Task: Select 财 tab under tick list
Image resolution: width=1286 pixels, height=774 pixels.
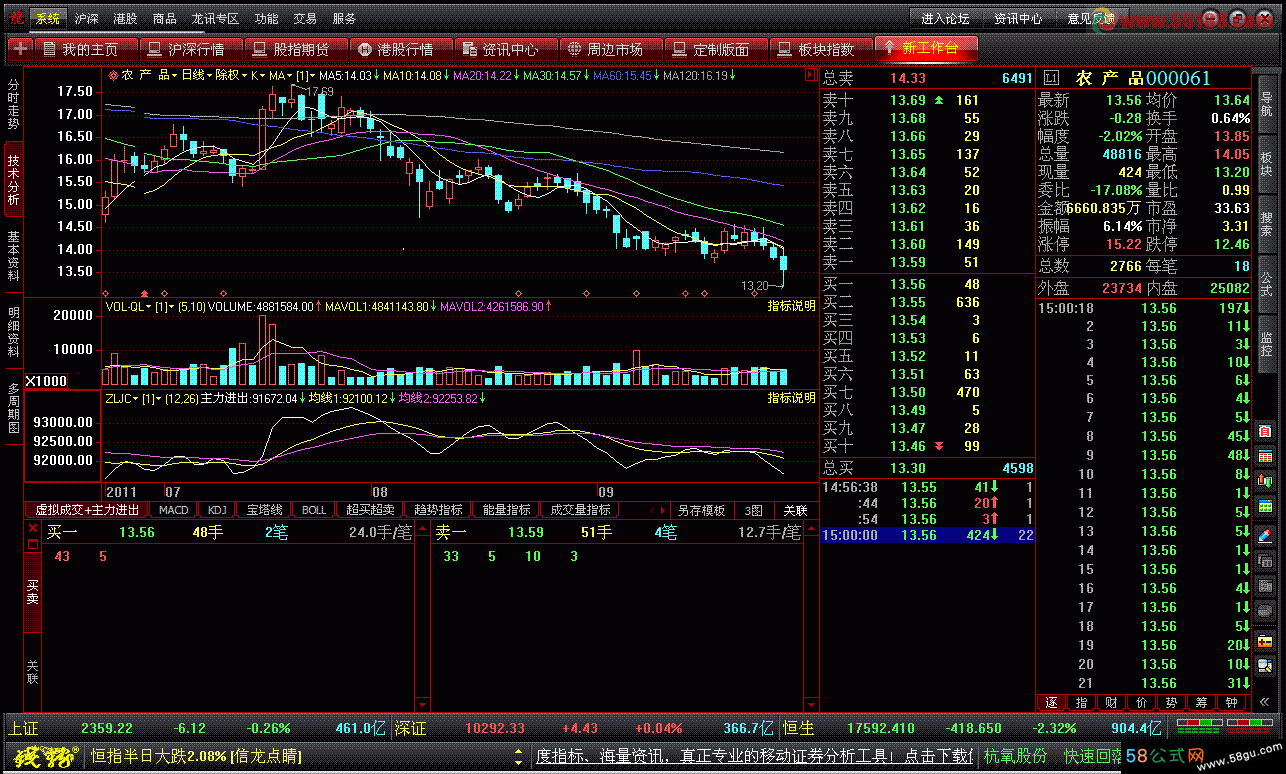Action: point(1112,702)
